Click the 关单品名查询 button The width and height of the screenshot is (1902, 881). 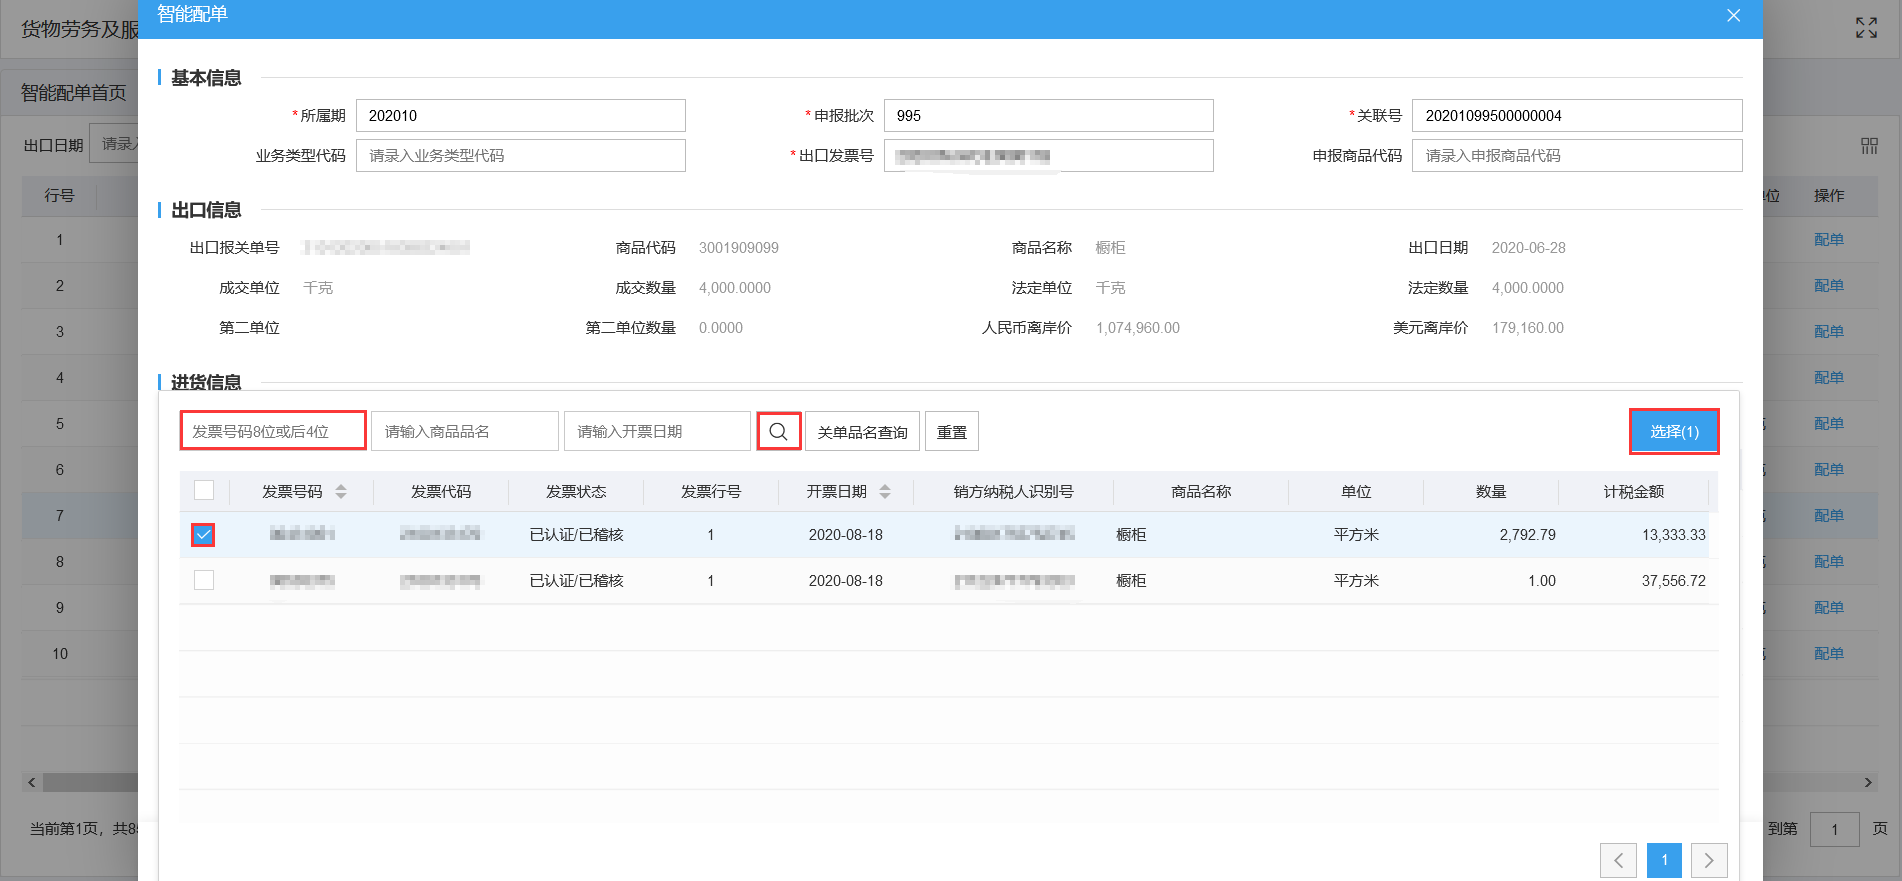point(862,432)
